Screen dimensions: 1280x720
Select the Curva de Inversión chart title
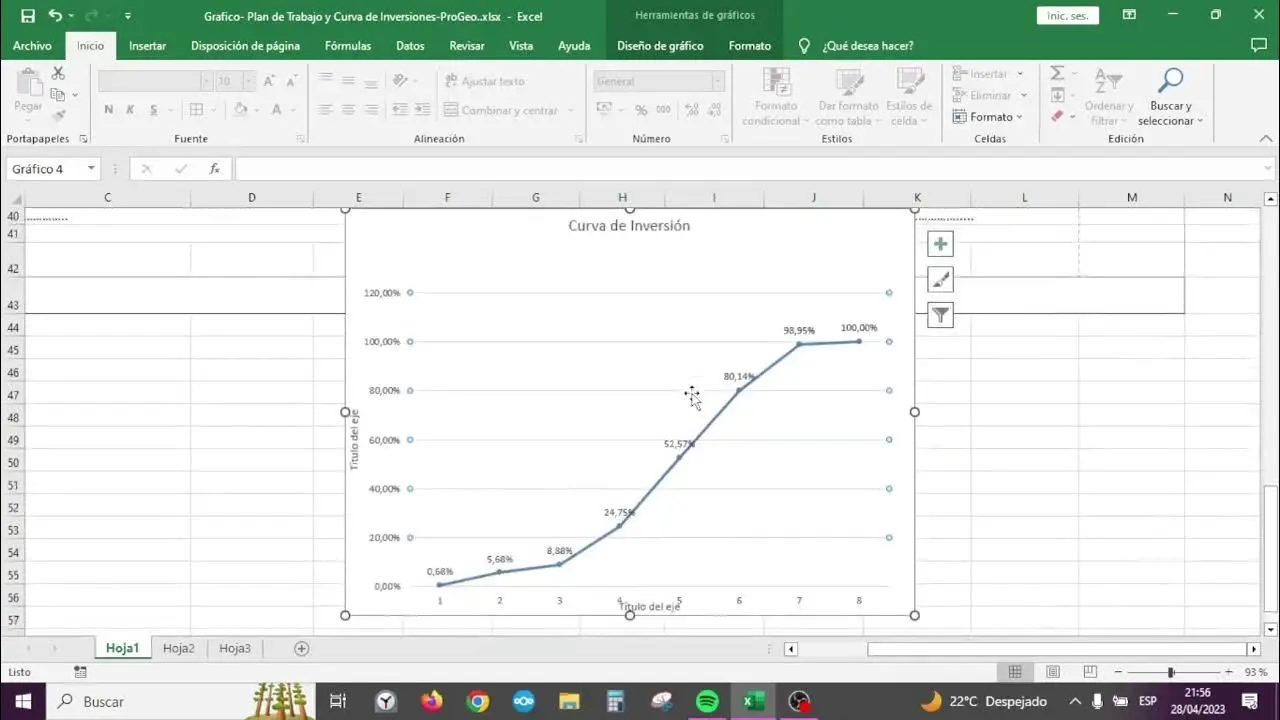point(629,226)
